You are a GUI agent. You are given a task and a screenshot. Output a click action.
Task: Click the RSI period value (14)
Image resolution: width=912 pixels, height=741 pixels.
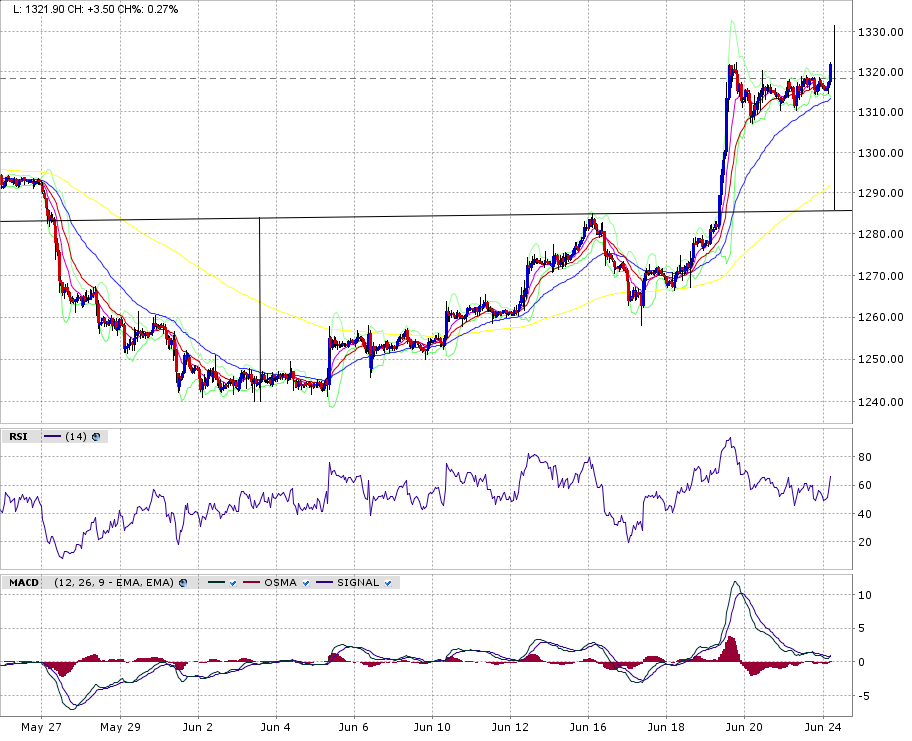click(x=76, y=437)
